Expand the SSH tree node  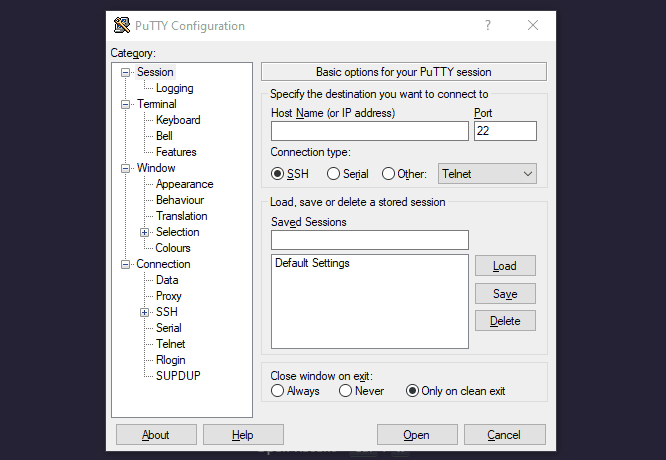[144, 313]
